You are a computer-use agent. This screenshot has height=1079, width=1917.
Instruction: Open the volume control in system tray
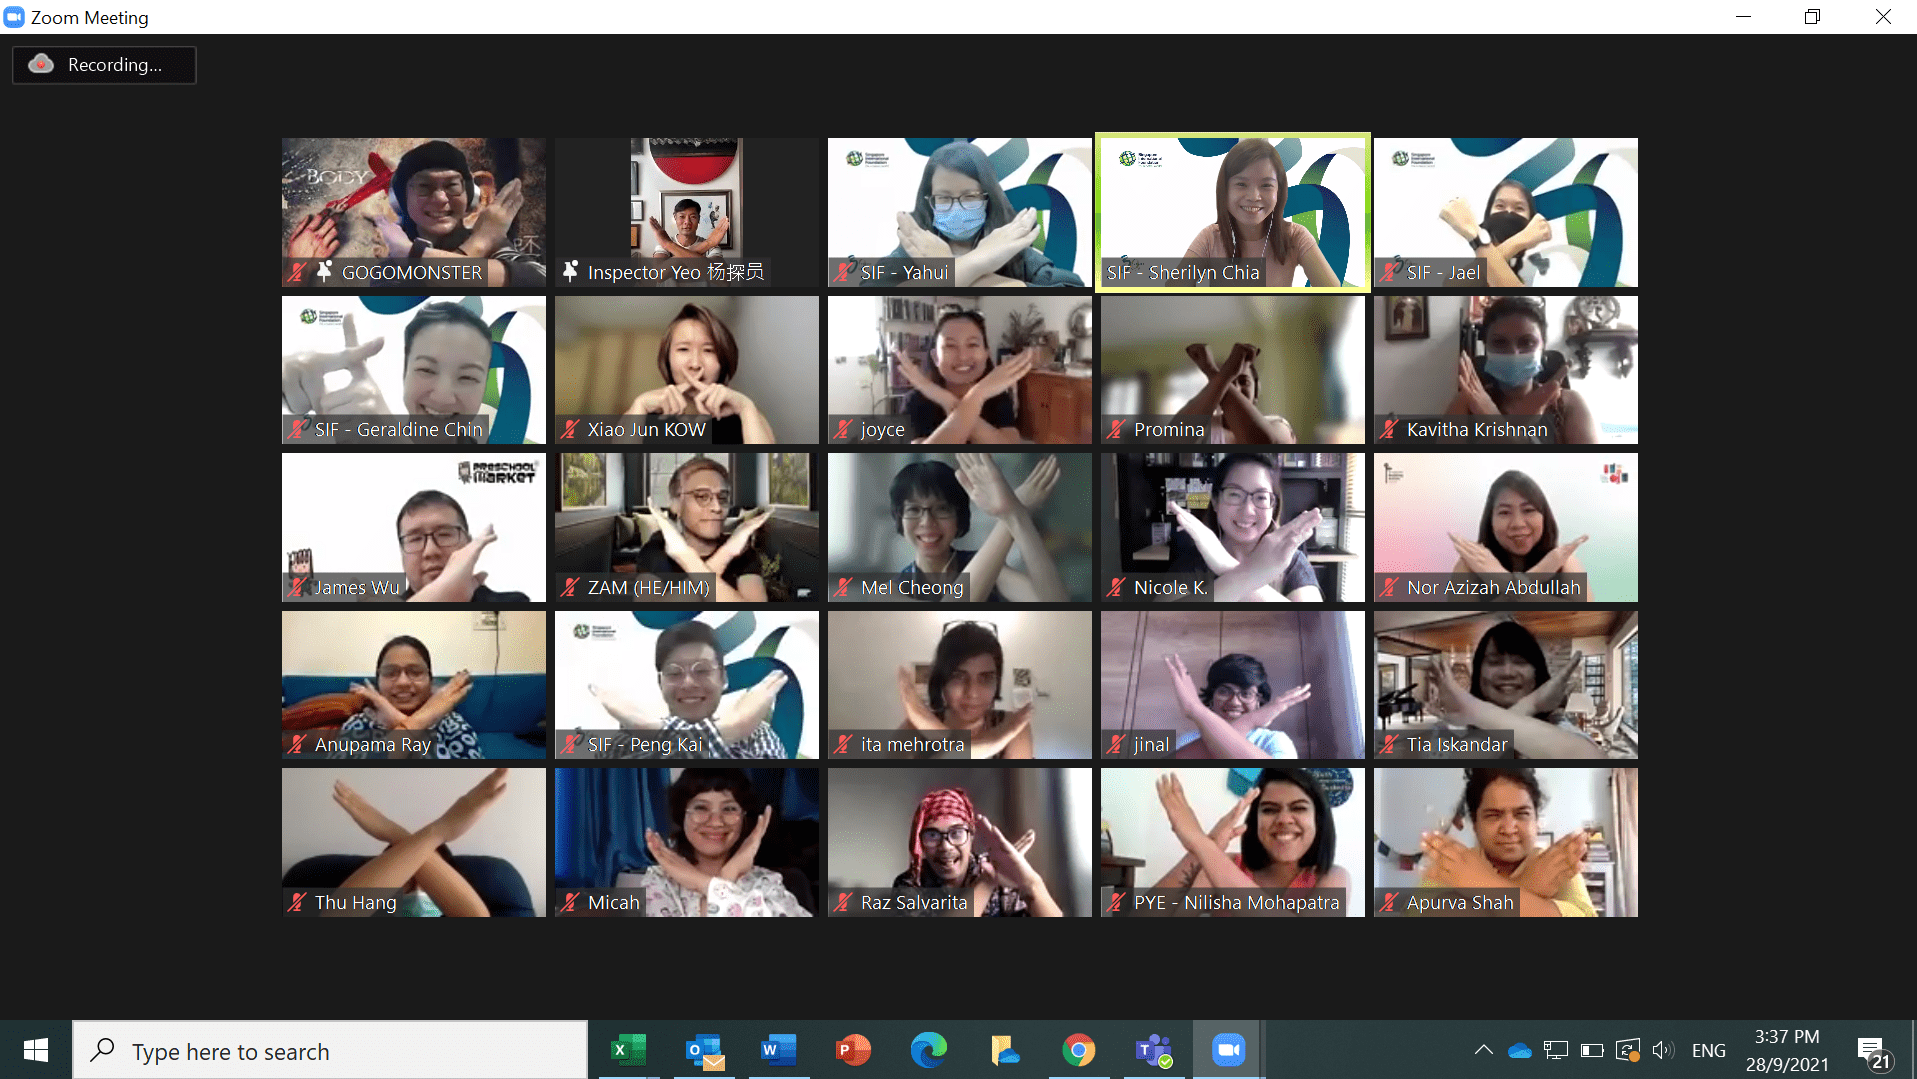(x=1662, y=1050)
